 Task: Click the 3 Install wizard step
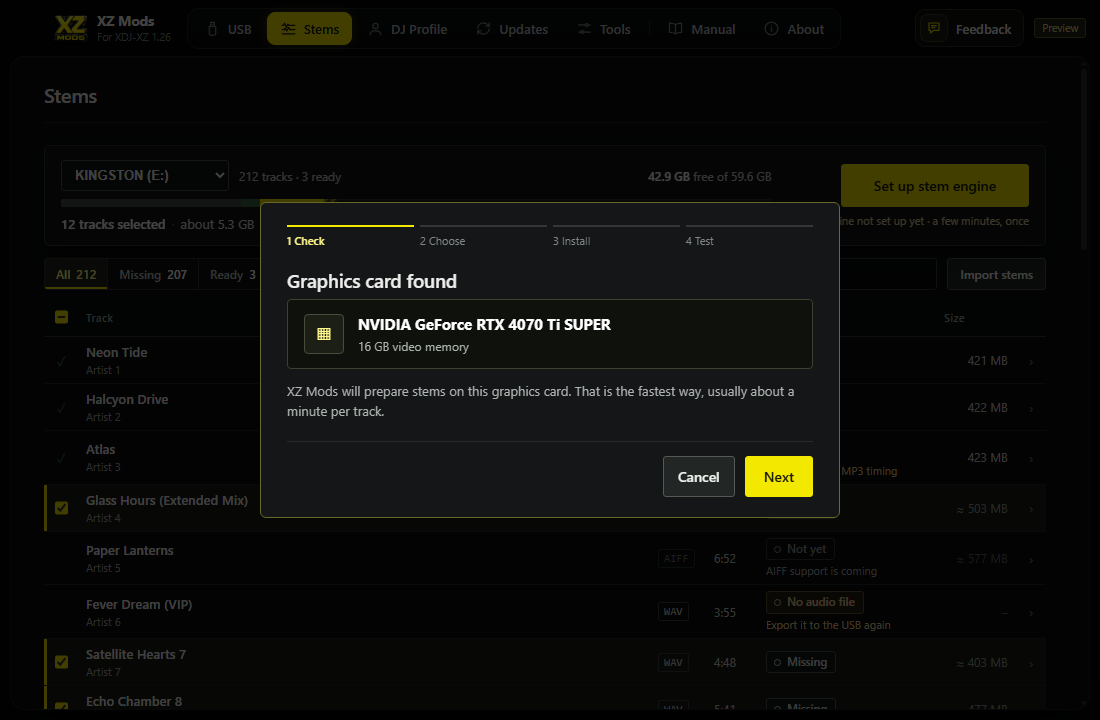(x=616, y=236)
